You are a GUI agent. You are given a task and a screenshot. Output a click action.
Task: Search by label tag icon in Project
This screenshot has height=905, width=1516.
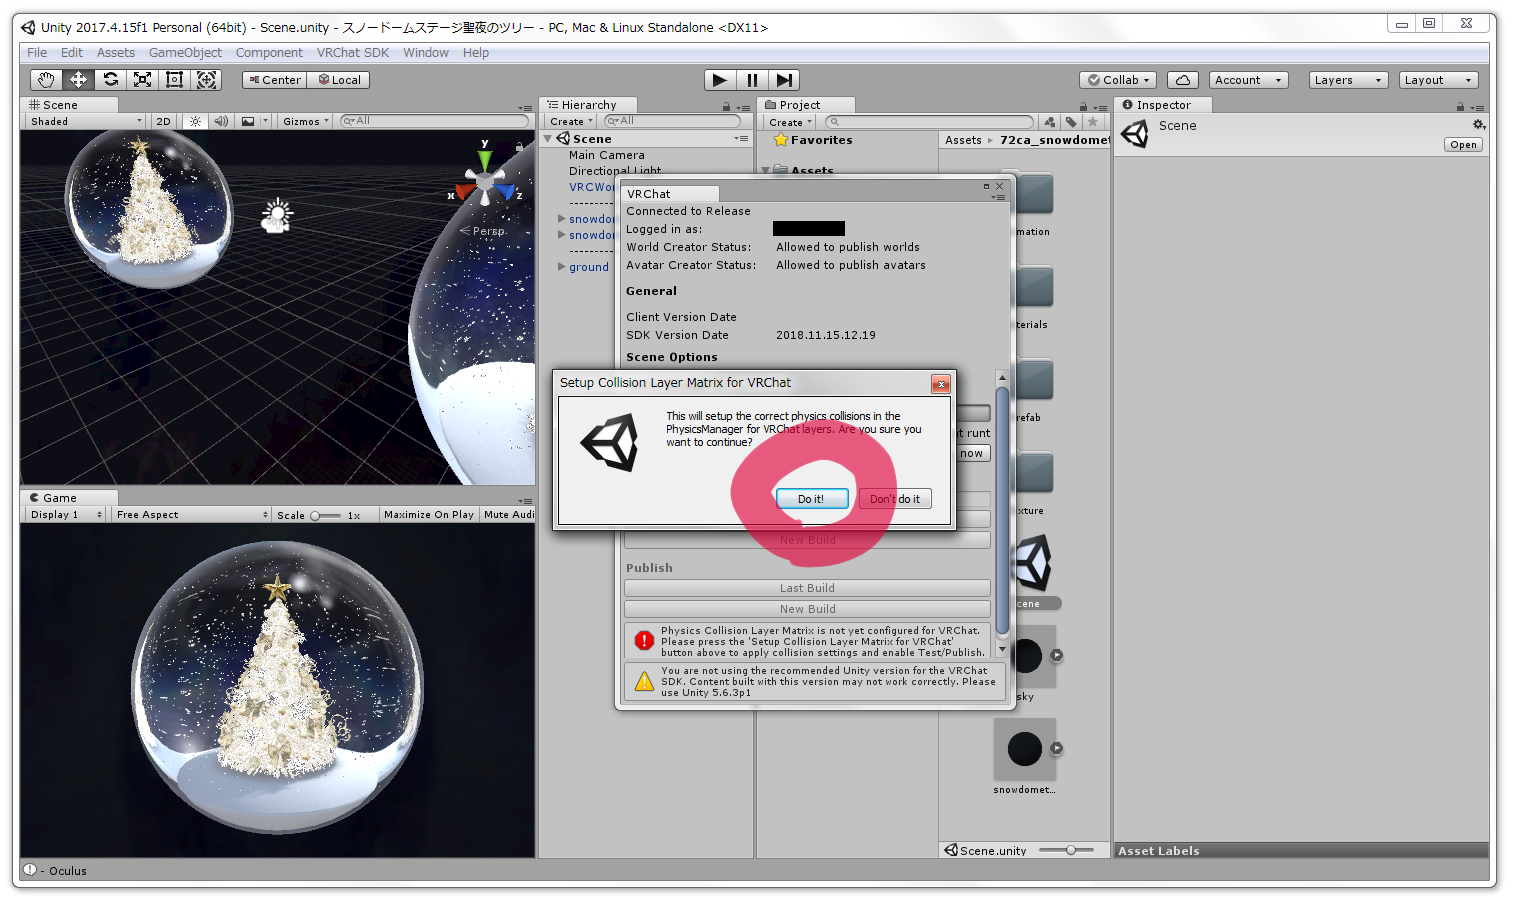pyautogui.click(x=1071, y=122)
